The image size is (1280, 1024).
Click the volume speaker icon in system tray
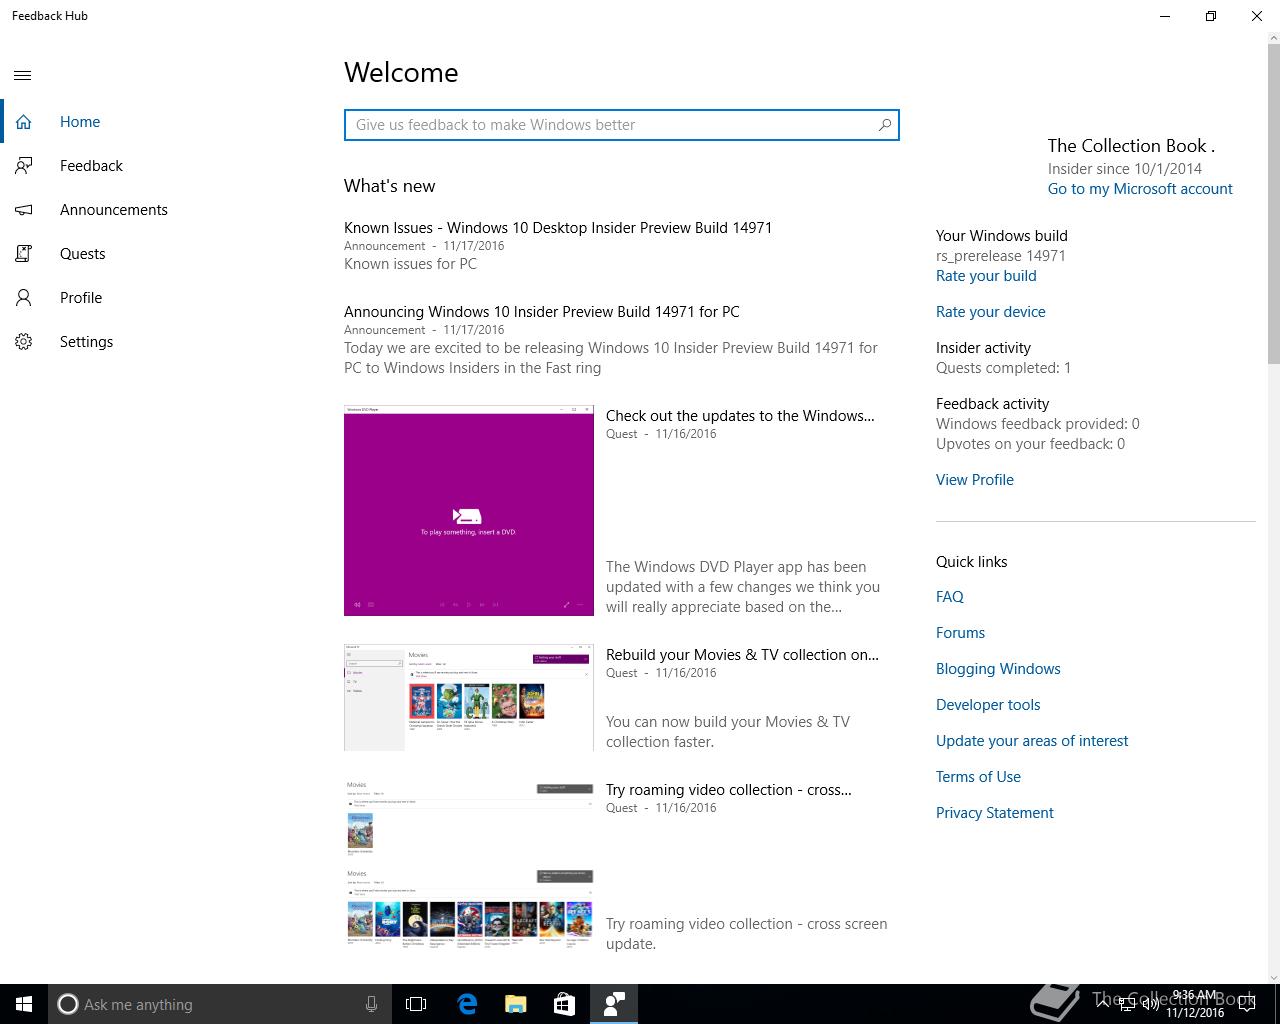pyautogui.click(x=1150, y=1004)
